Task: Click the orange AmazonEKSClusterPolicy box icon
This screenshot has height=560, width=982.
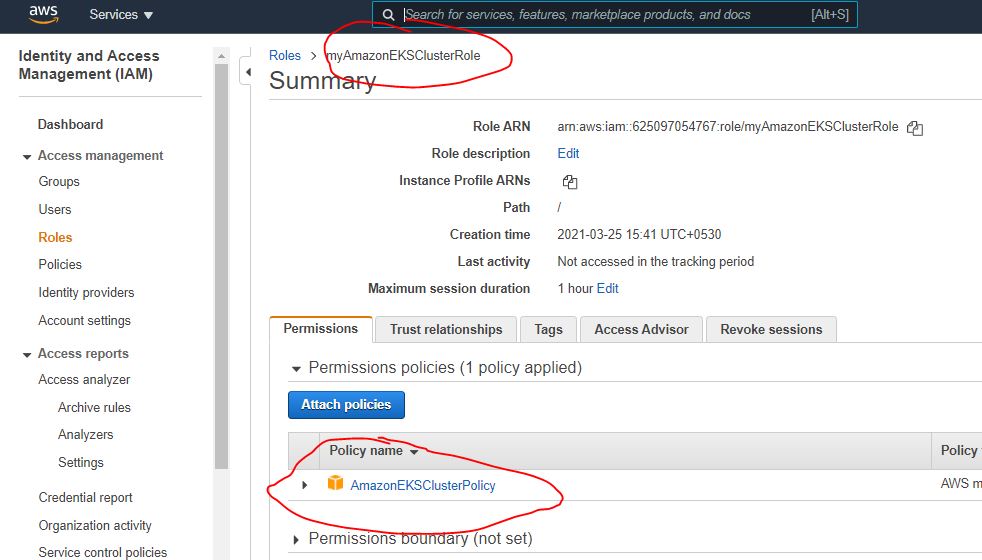Action: tap(336, 485)
